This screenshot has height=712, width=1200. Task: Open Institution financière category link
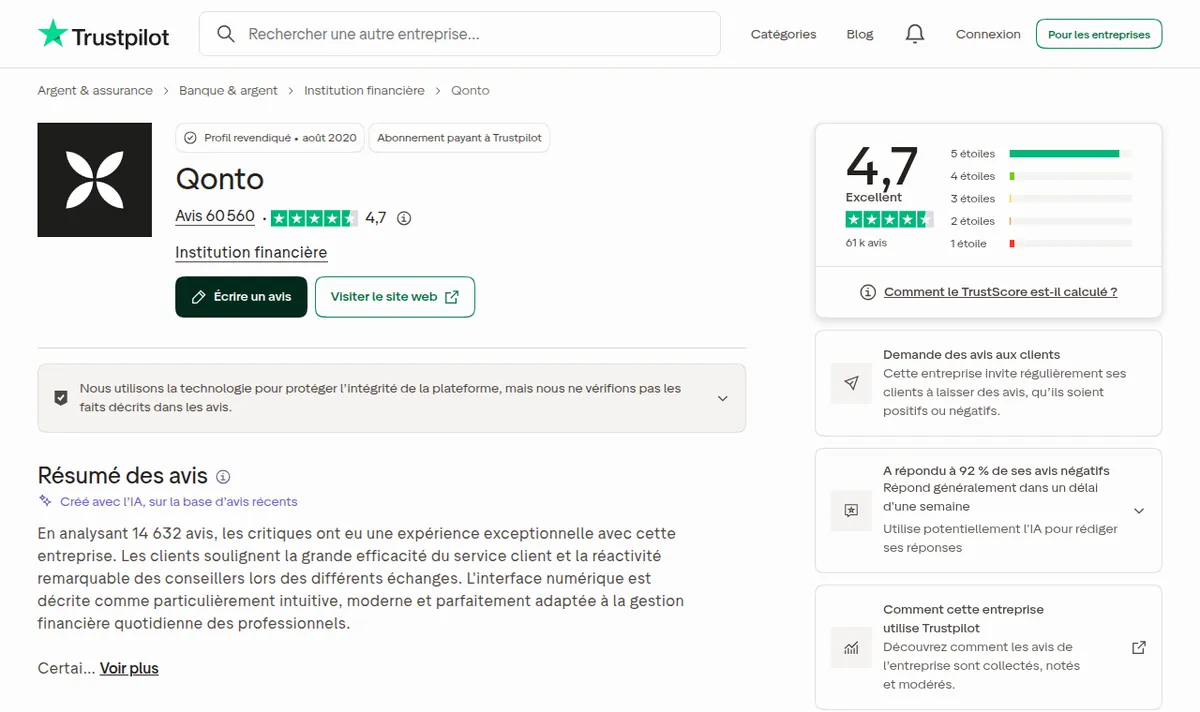251,253
